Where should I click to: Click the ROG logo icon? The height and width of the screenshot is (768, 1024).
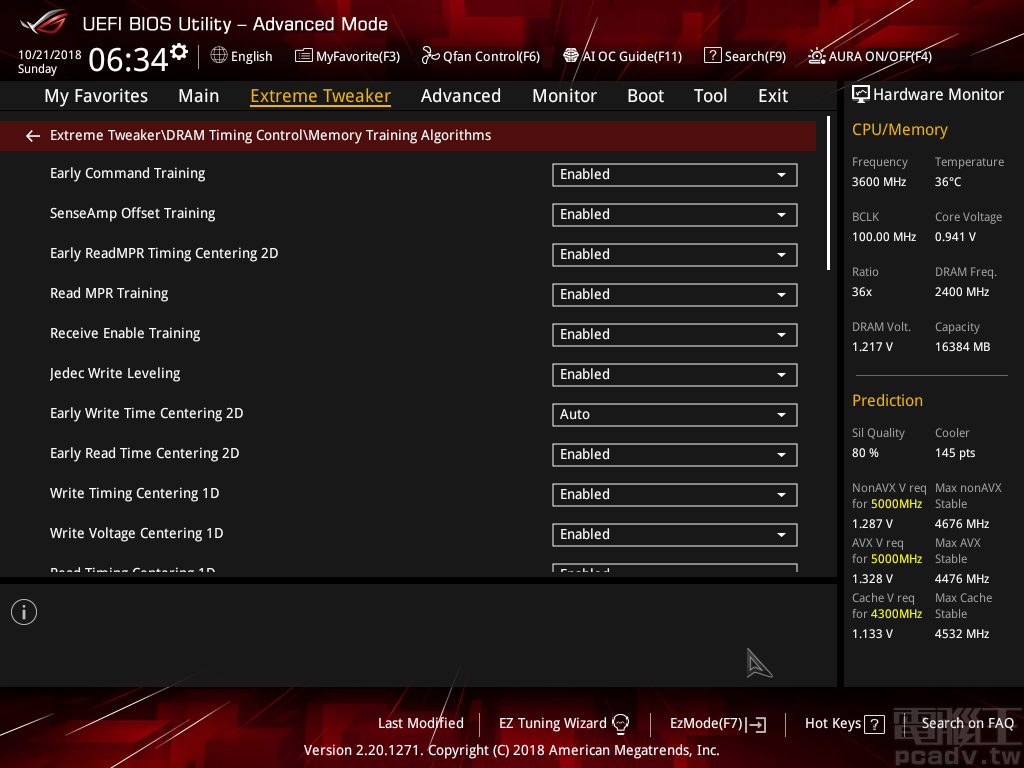click(x=44, y=22)
